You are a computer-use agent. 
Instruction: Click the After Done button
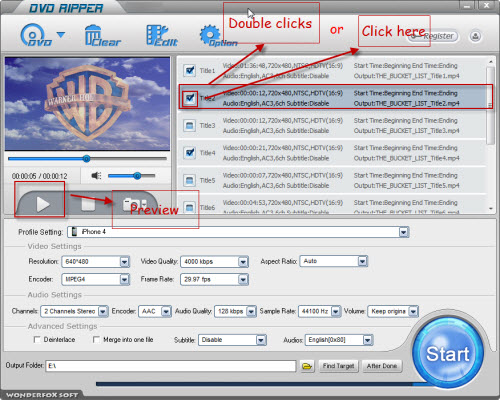click(x=382, y=366)
